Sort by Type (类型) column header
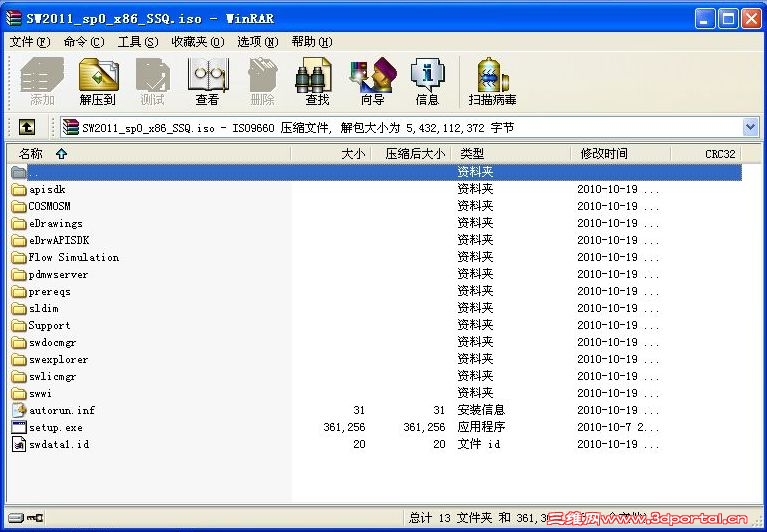The height and width of the screenshot is (532, 767). click(x=511, y=154)
